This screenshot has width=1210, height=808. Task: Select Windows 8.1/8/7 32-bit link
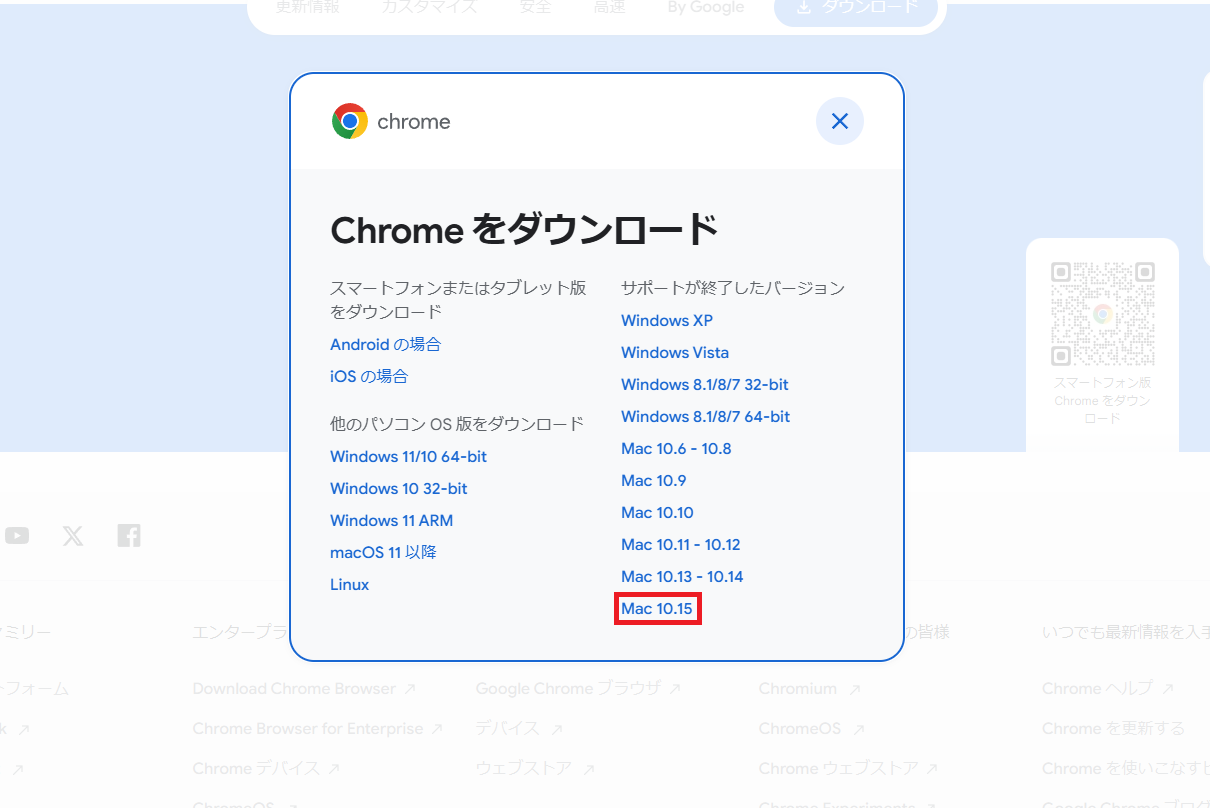coord(705,384)
